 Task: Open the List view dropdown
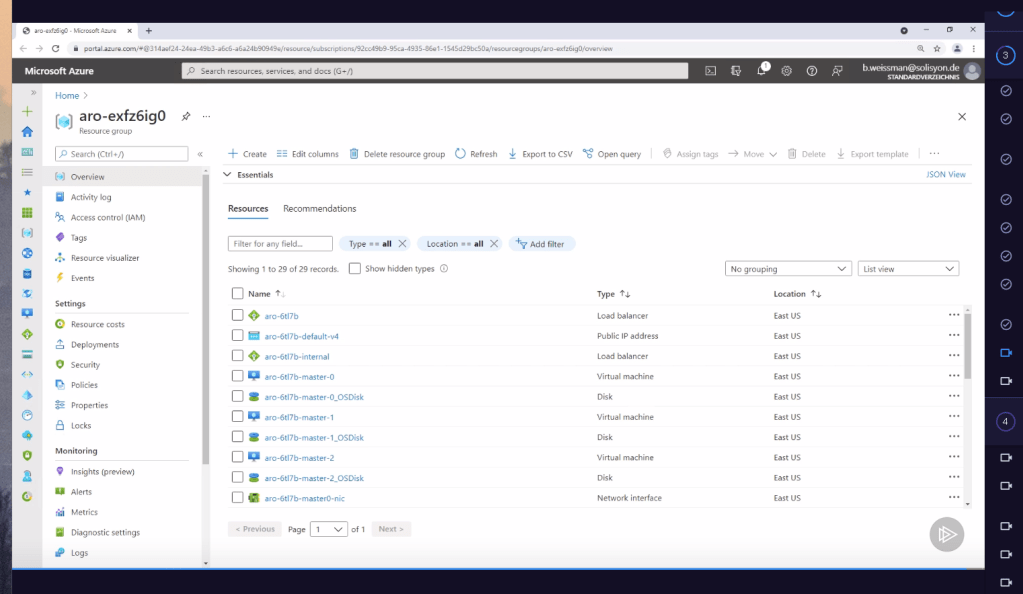908,269
